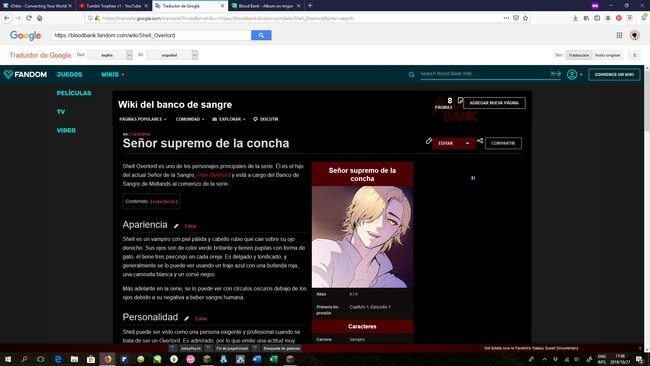Open the Pain Overlord red link
Image resolution: width=650 pixels, height=366 pixels.
click(213, 175)
